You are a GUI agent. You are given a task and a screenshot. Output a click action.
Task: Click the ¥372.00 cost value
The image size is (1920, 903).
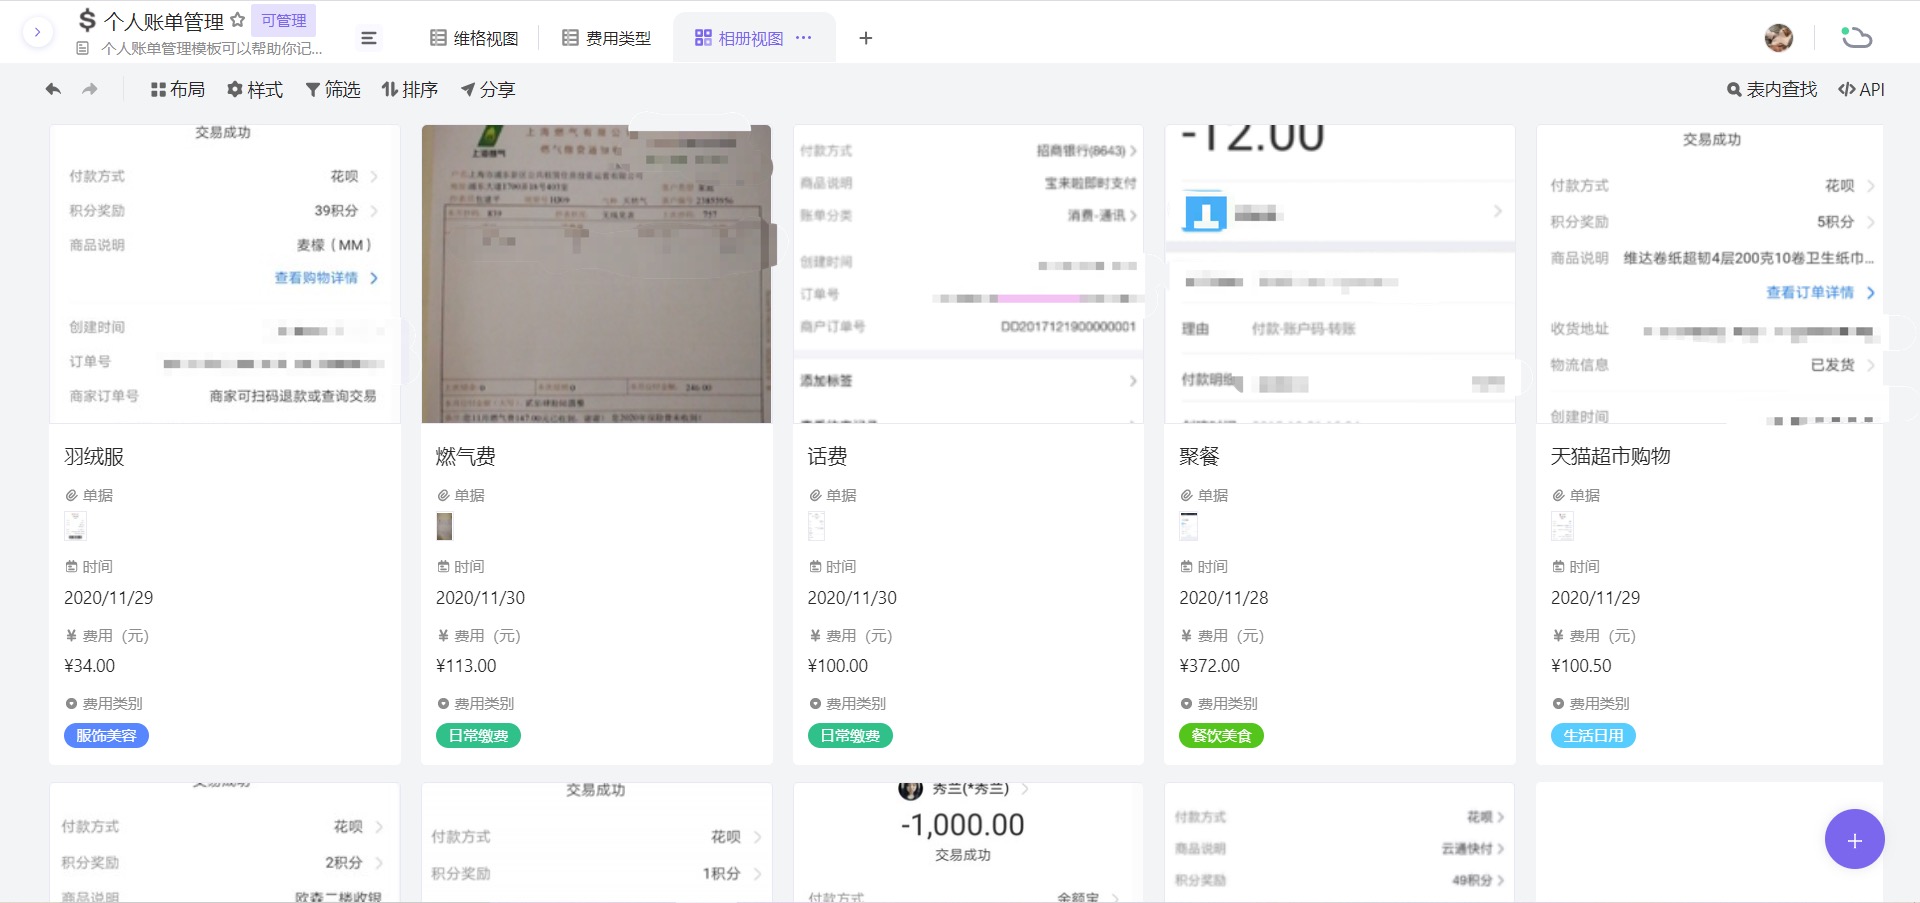pos(1209,666)
